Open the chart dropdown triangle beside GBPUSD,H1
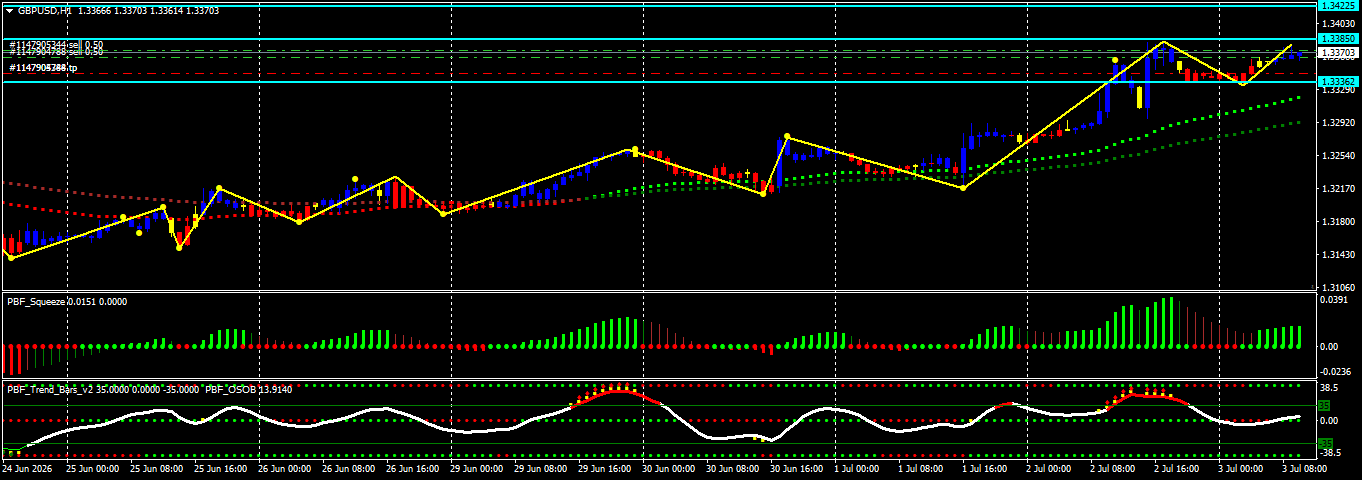The width and height of the screenshot is (1362, 480). click(x=9, y=10)
